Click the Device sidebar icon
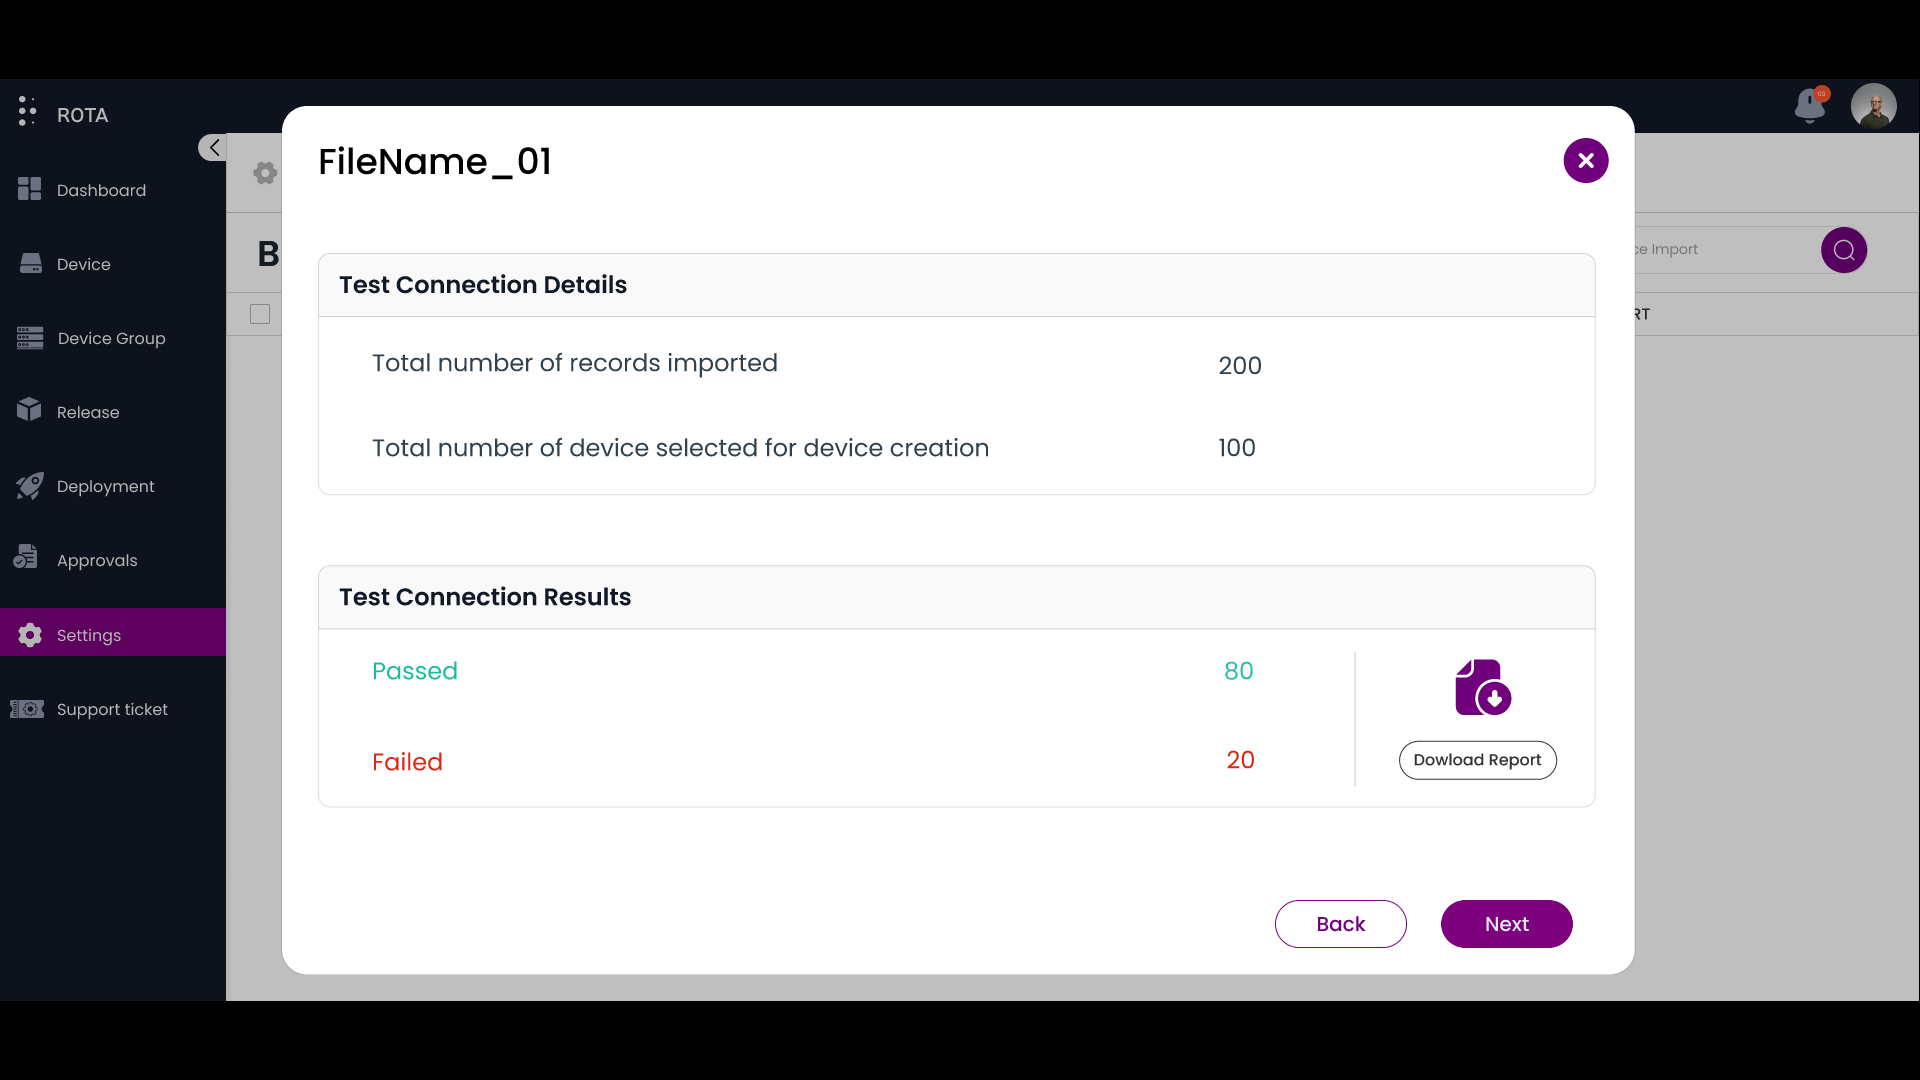Screen dimensions: 1920x1080 click(x=29, y=261)
